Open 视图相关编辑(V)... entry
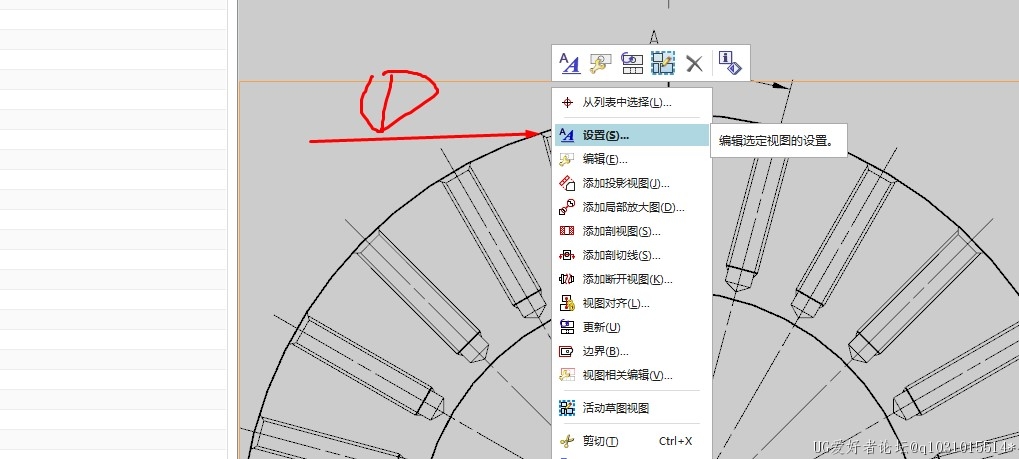This screenshot has height=459, width=1019. 632,375
